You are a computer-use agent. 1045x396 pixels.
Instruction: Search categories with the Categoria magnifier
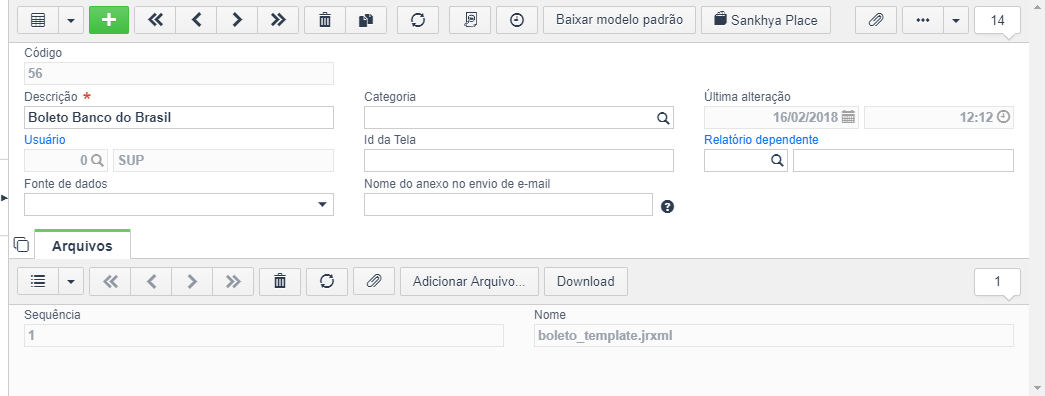coord(662,118)
